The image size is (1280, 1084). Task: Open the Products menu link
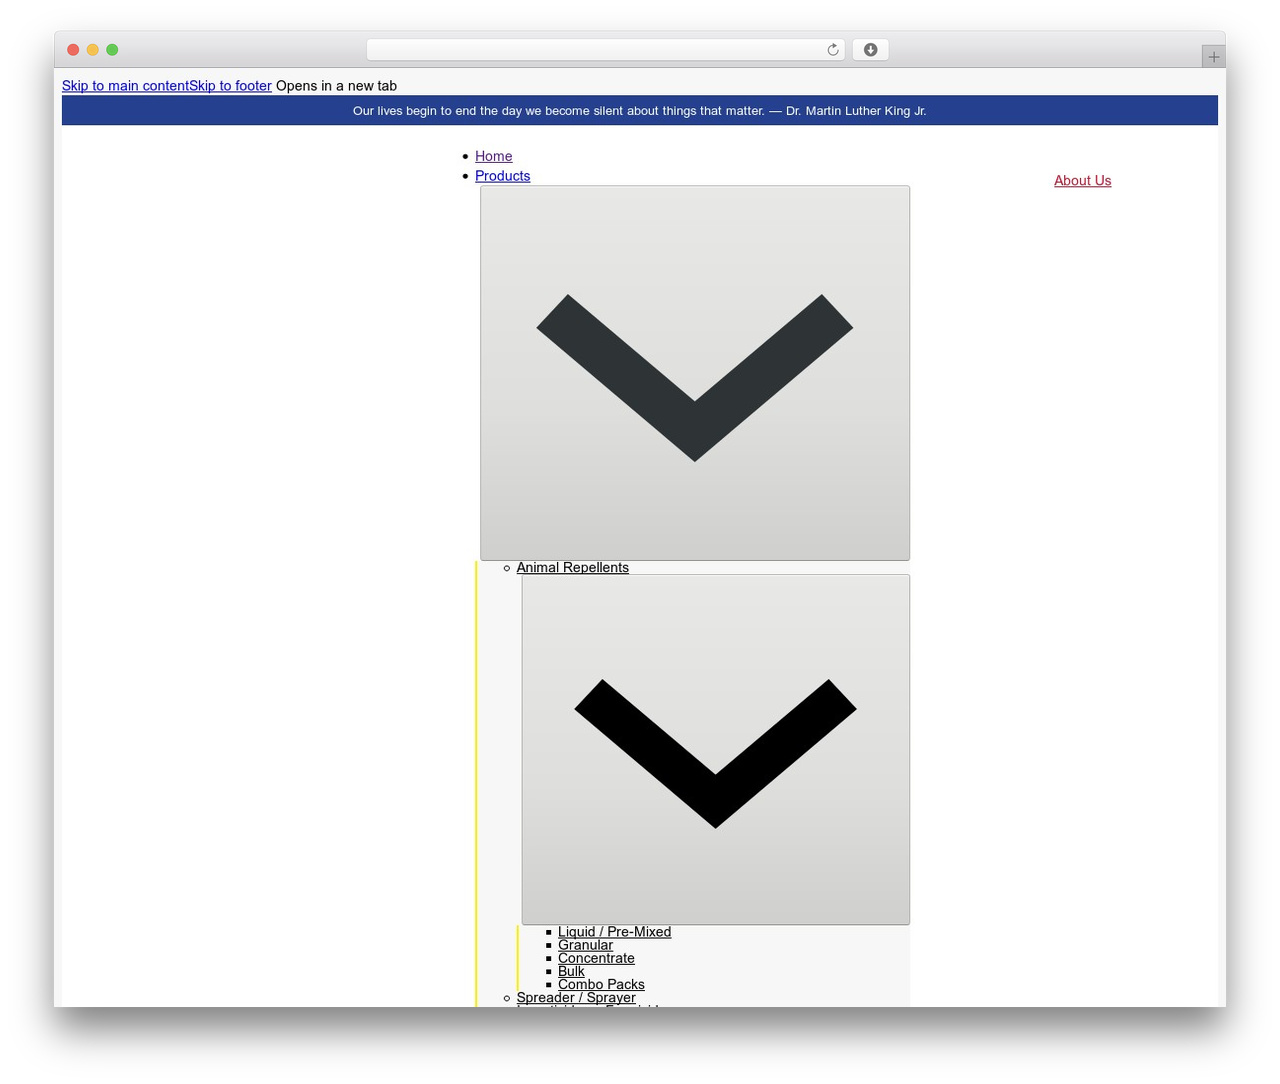coord(502,176)
